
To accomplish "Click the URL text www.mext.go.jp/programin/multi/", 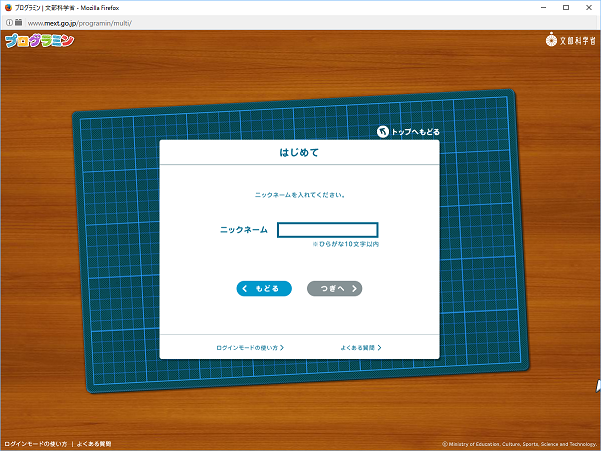I will 80,23.
